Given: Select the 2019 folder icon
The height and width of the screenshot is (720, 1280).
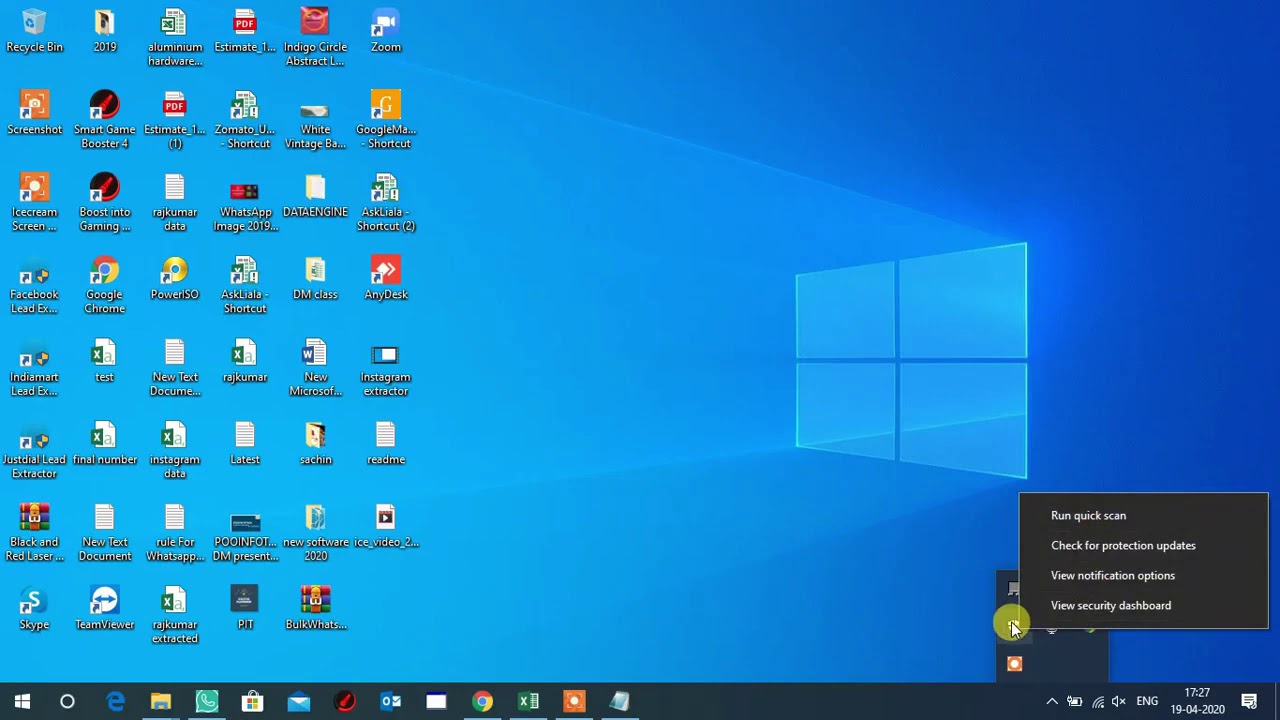Looking at the screenshot, I should click(105, 31).
